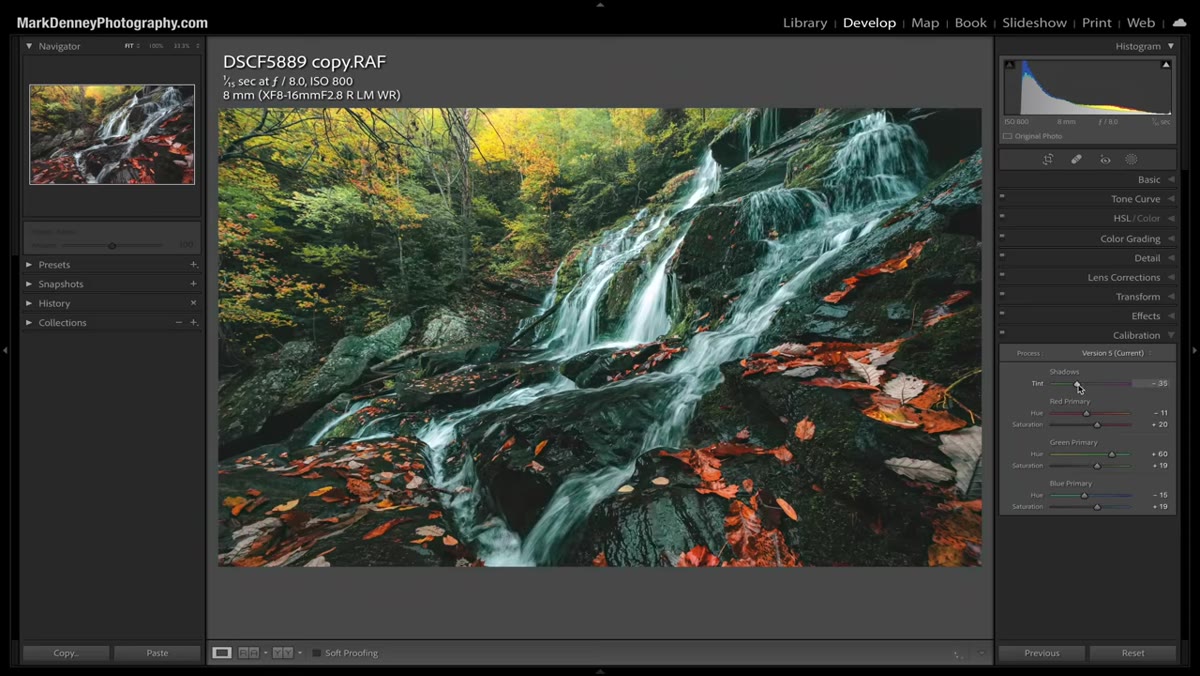1200x676 pixels.
Task: Set Navigator zoom to FIT
Action: (x=130, y=46)
